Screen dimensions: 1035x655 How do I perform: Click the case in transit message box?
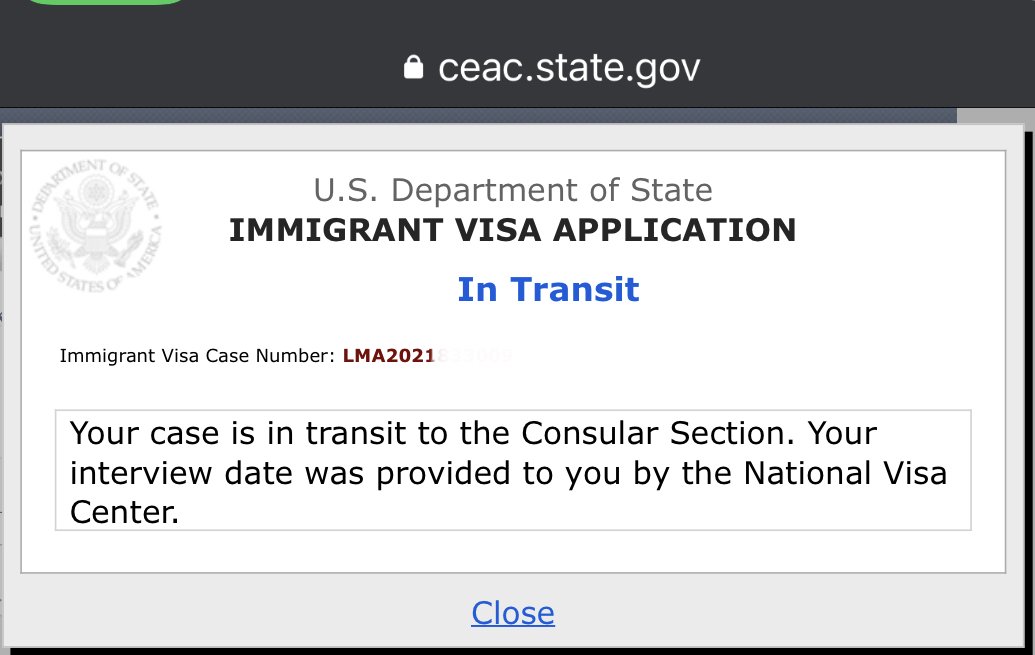[513, 470]
